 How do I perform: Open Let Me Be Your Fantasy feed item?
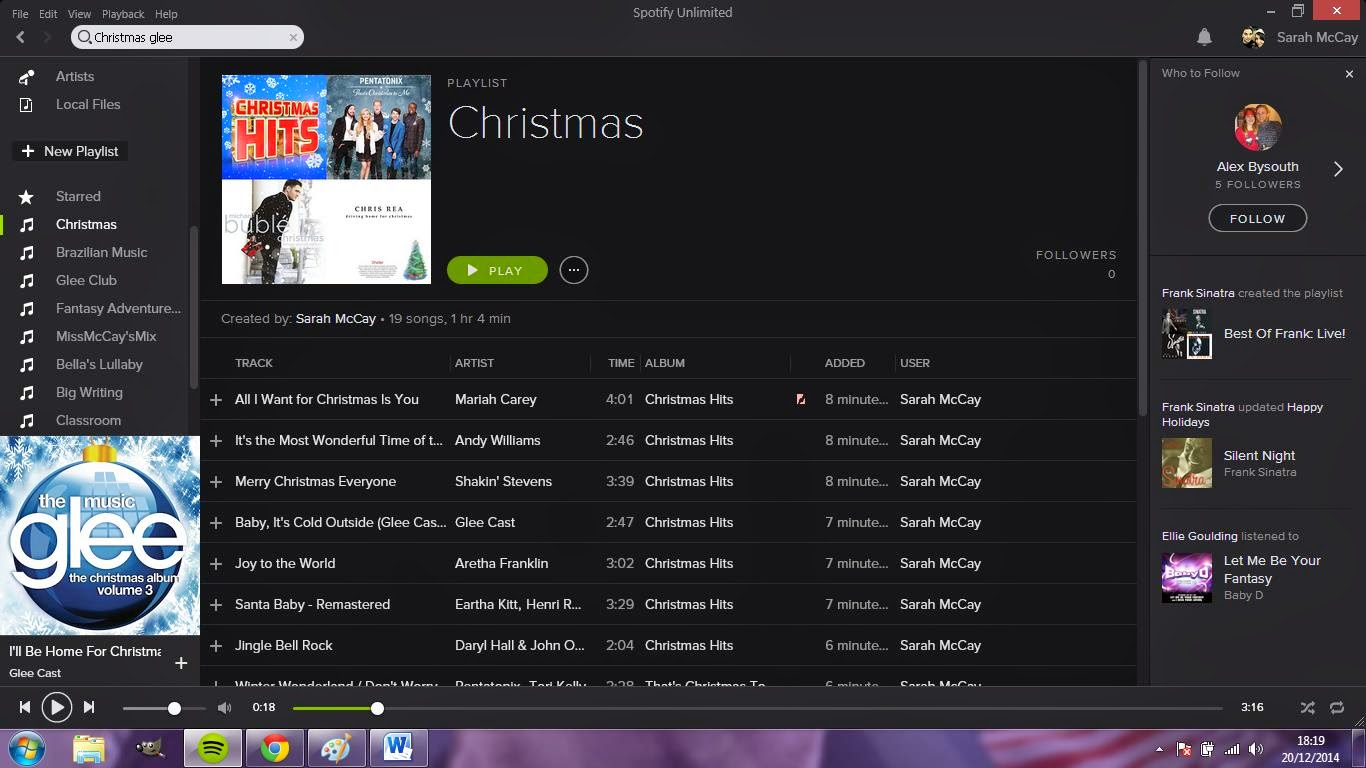pos(1272,569)
